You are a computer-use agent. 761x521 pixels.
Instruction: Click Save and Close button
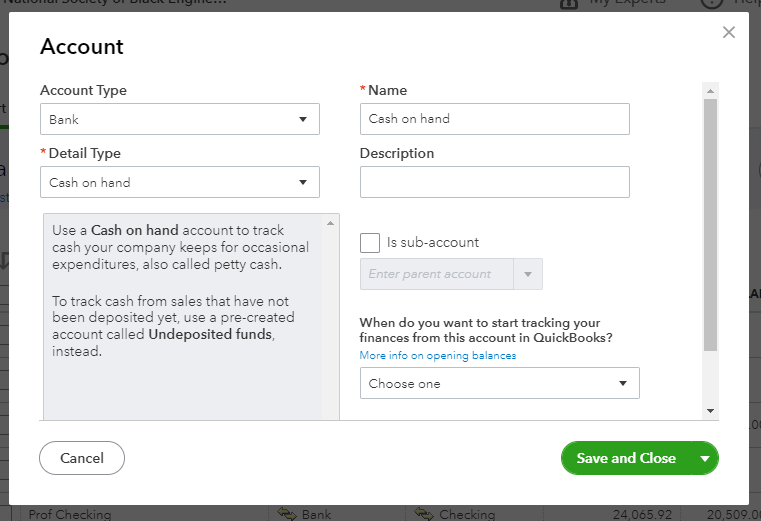[x=626, y=458]
